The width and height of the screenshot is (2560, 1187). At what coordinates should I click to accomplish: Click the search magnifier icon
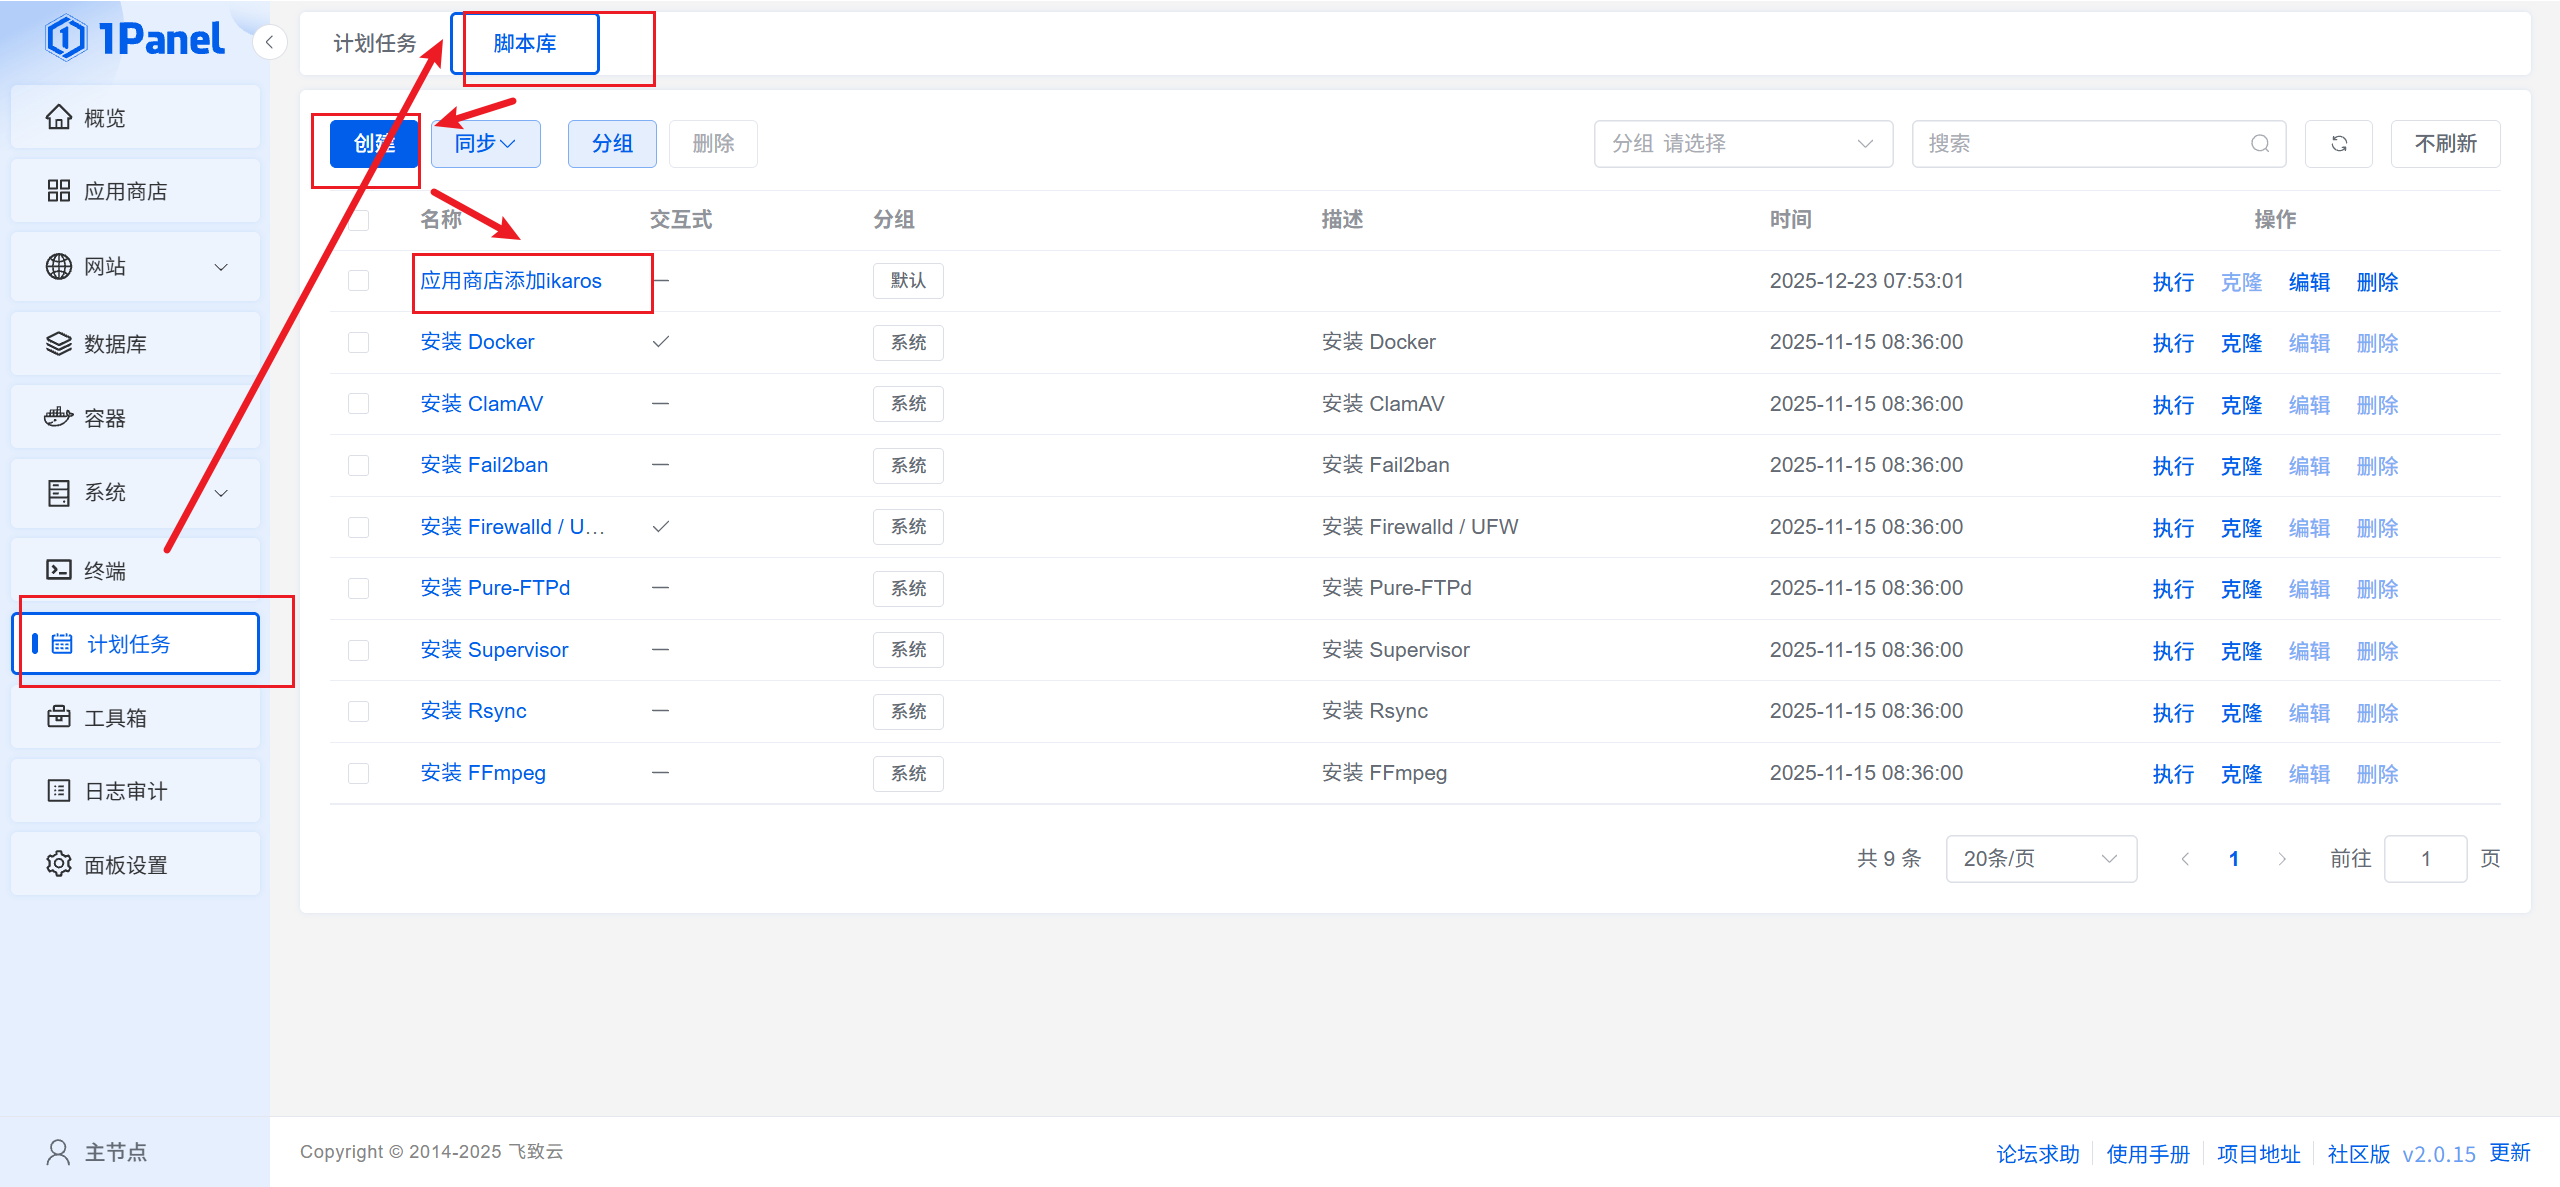2260,144
